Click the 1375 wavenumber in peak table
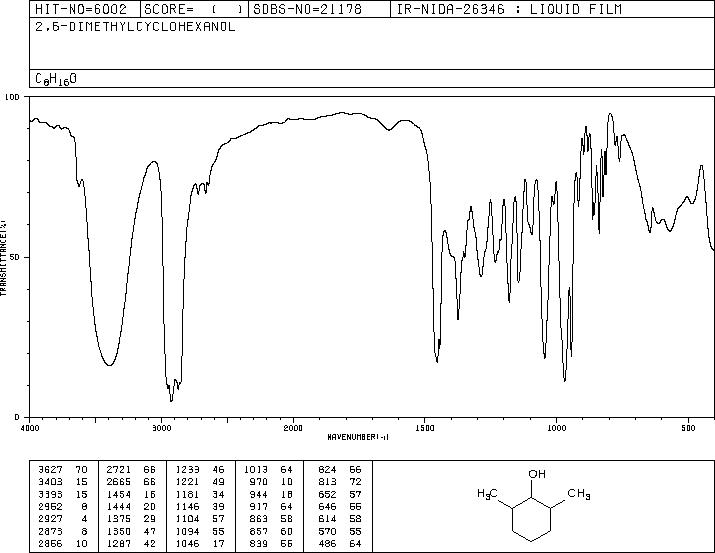The width and height of the screenshot is (715, 553). pos(119,519)
